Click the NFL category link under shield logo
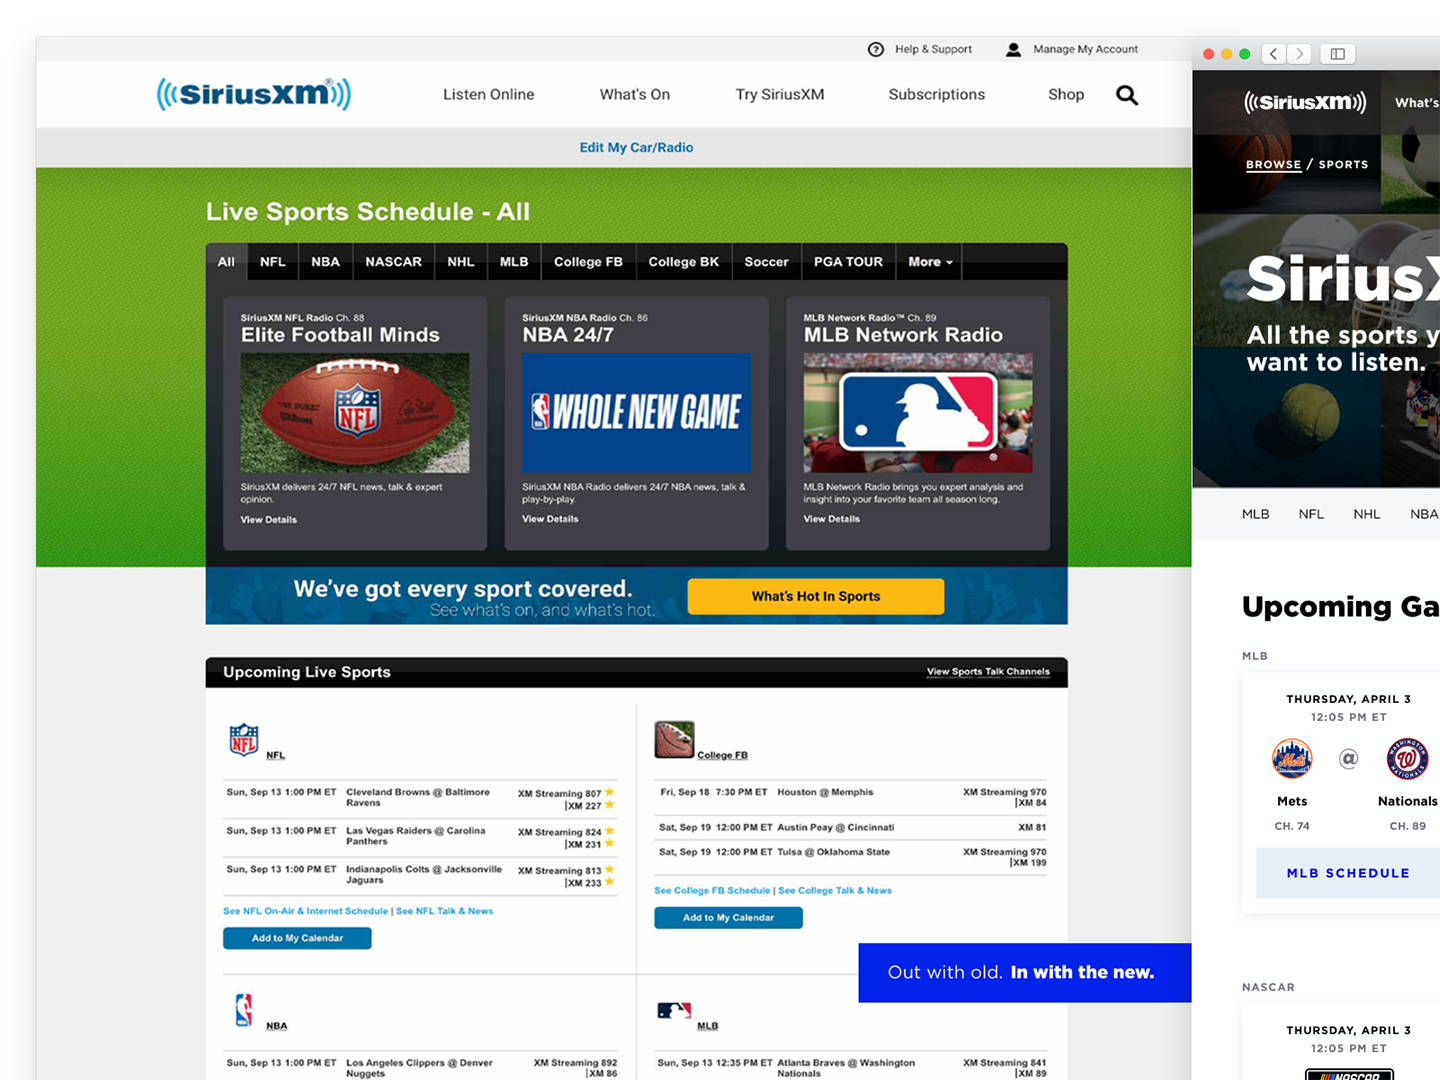 click(x=275, y=756)
